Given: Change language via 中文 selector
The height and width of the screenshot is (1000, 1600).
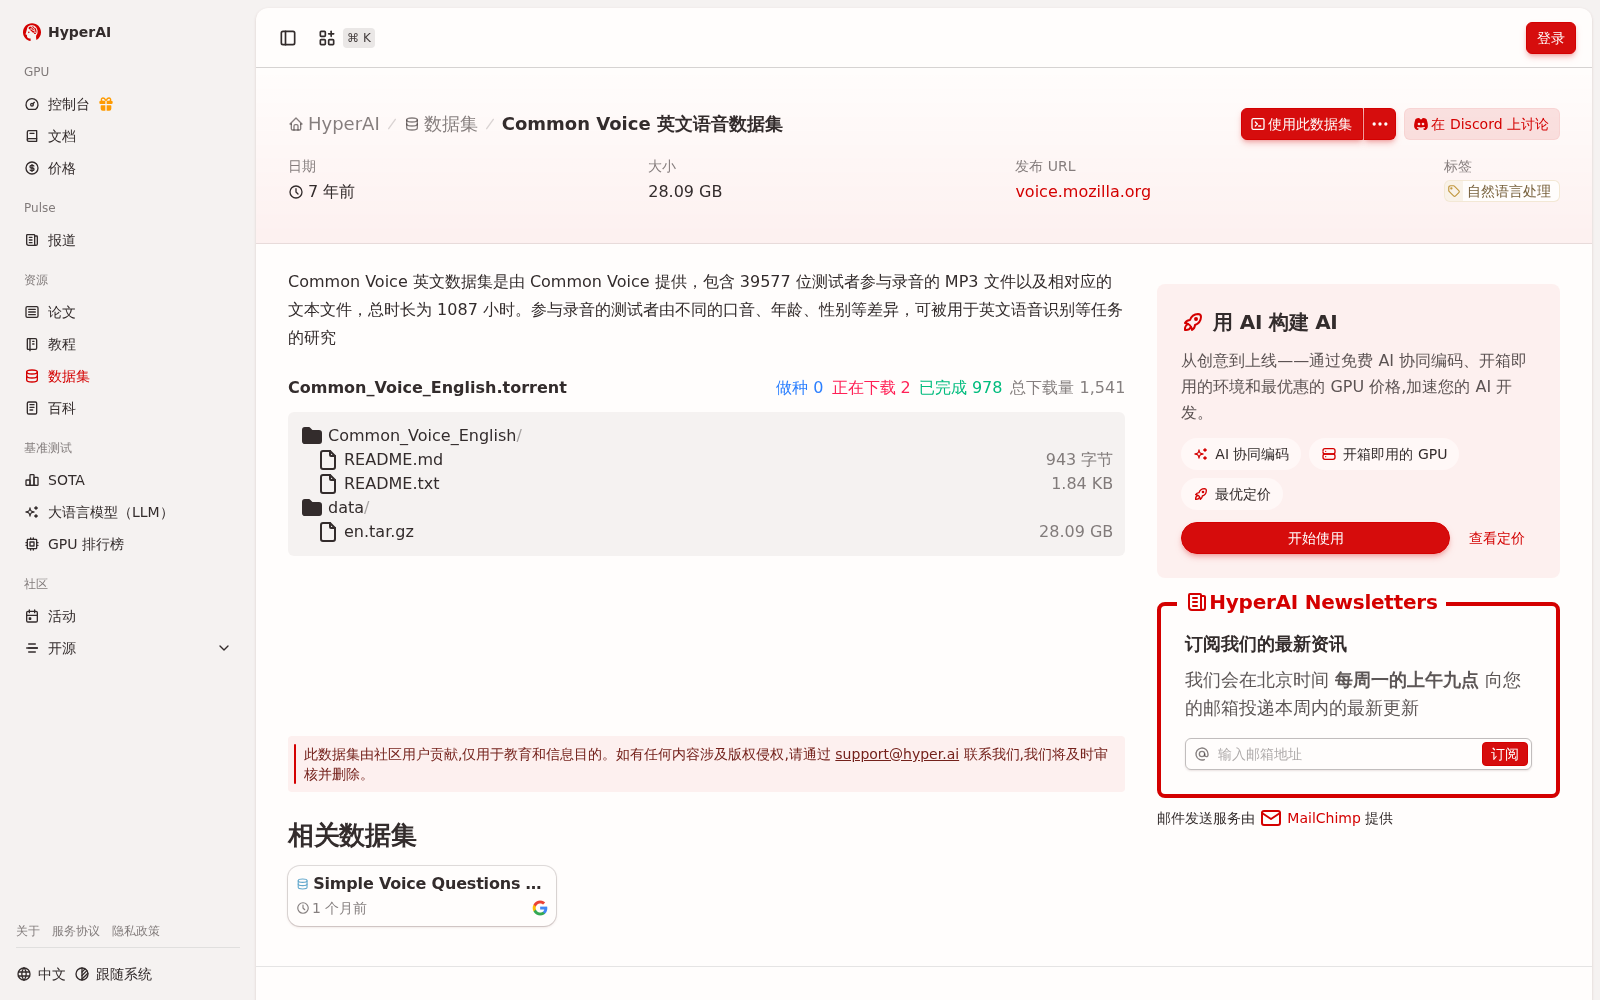Looking at the screenshot, I should pos(41,974).
